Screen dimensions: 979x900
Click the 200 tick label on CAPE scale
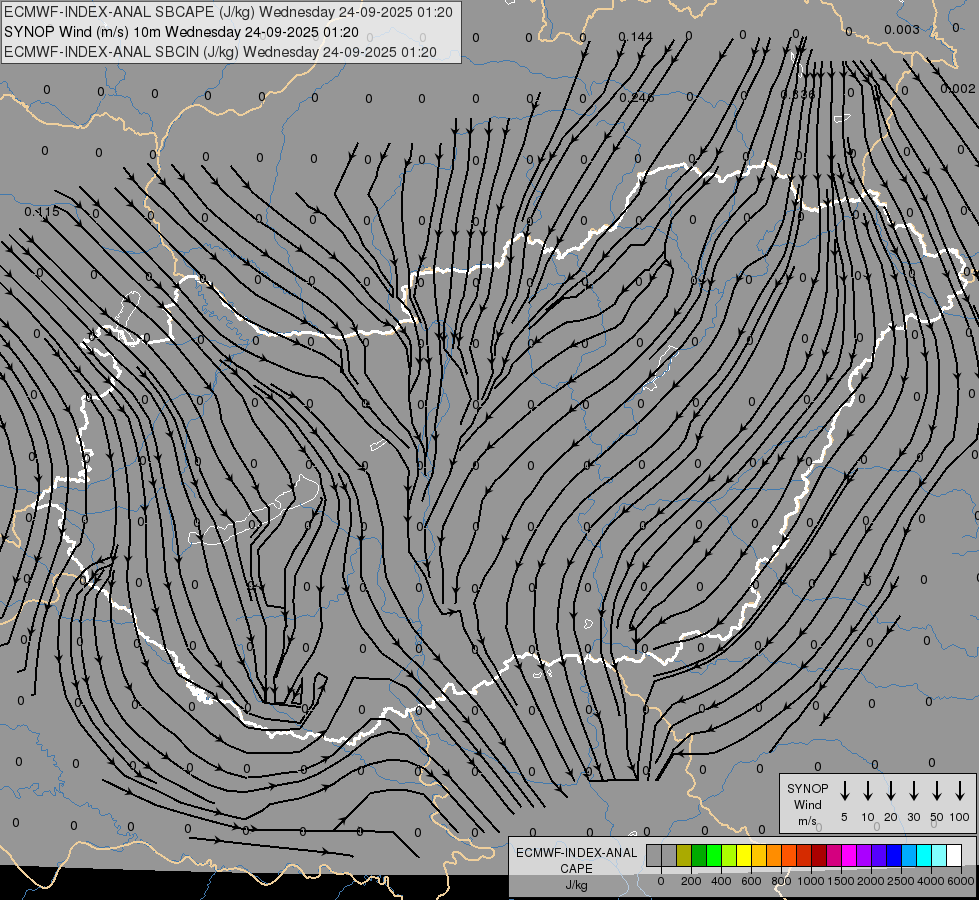(691, 881)
